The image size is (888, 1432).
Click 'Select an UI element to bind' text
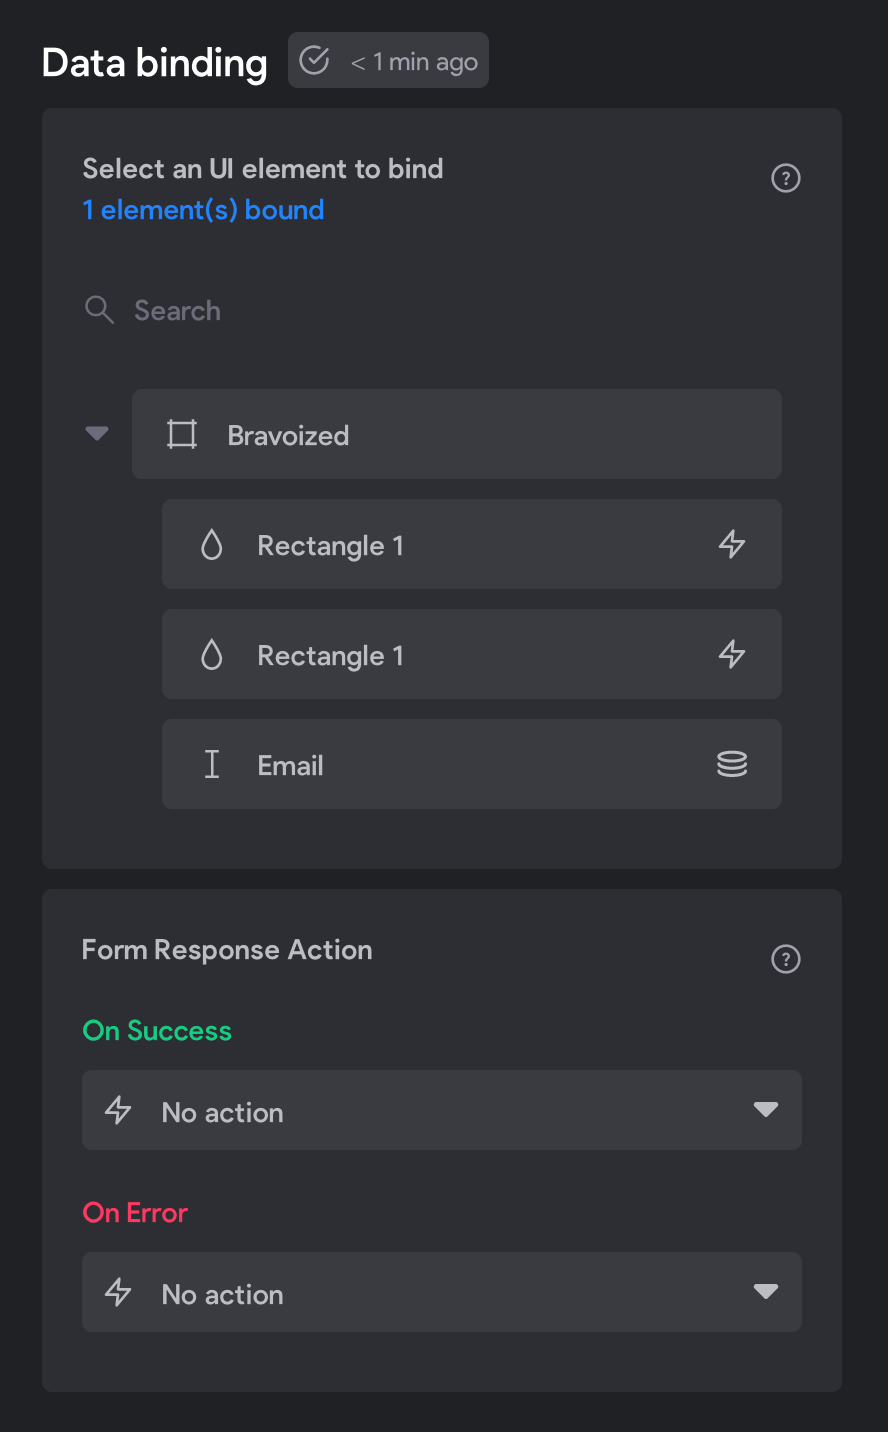[x=263, y=169]
